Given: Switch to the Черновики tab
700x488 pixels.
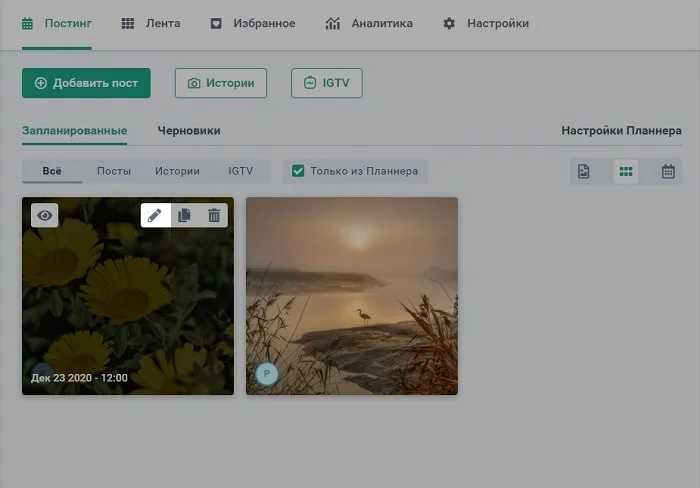Looking at the screenshot, I should point(189,131).
